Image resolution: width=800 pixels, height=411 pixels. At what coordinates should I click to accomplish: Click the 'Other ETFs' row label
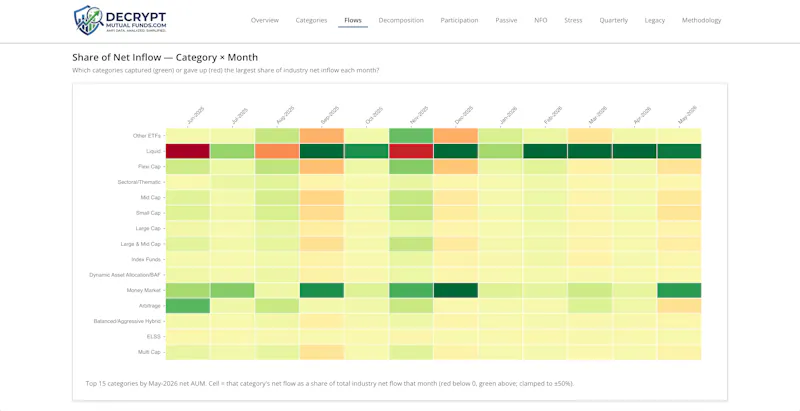click(x=147, y=136)
